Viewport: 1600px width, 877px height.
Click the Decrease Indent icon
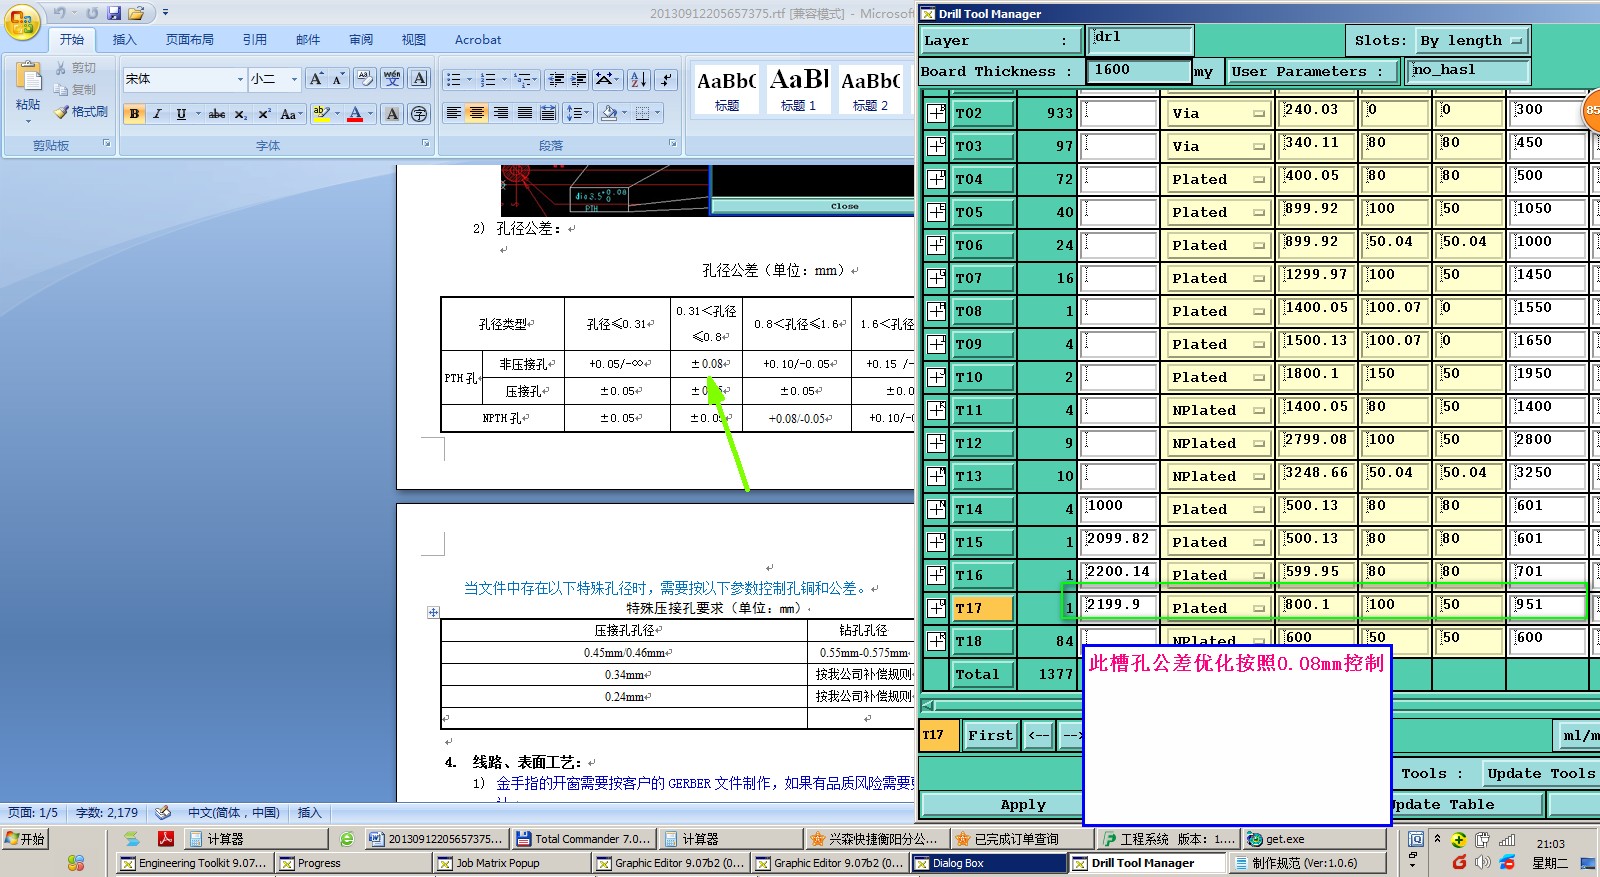556,79
